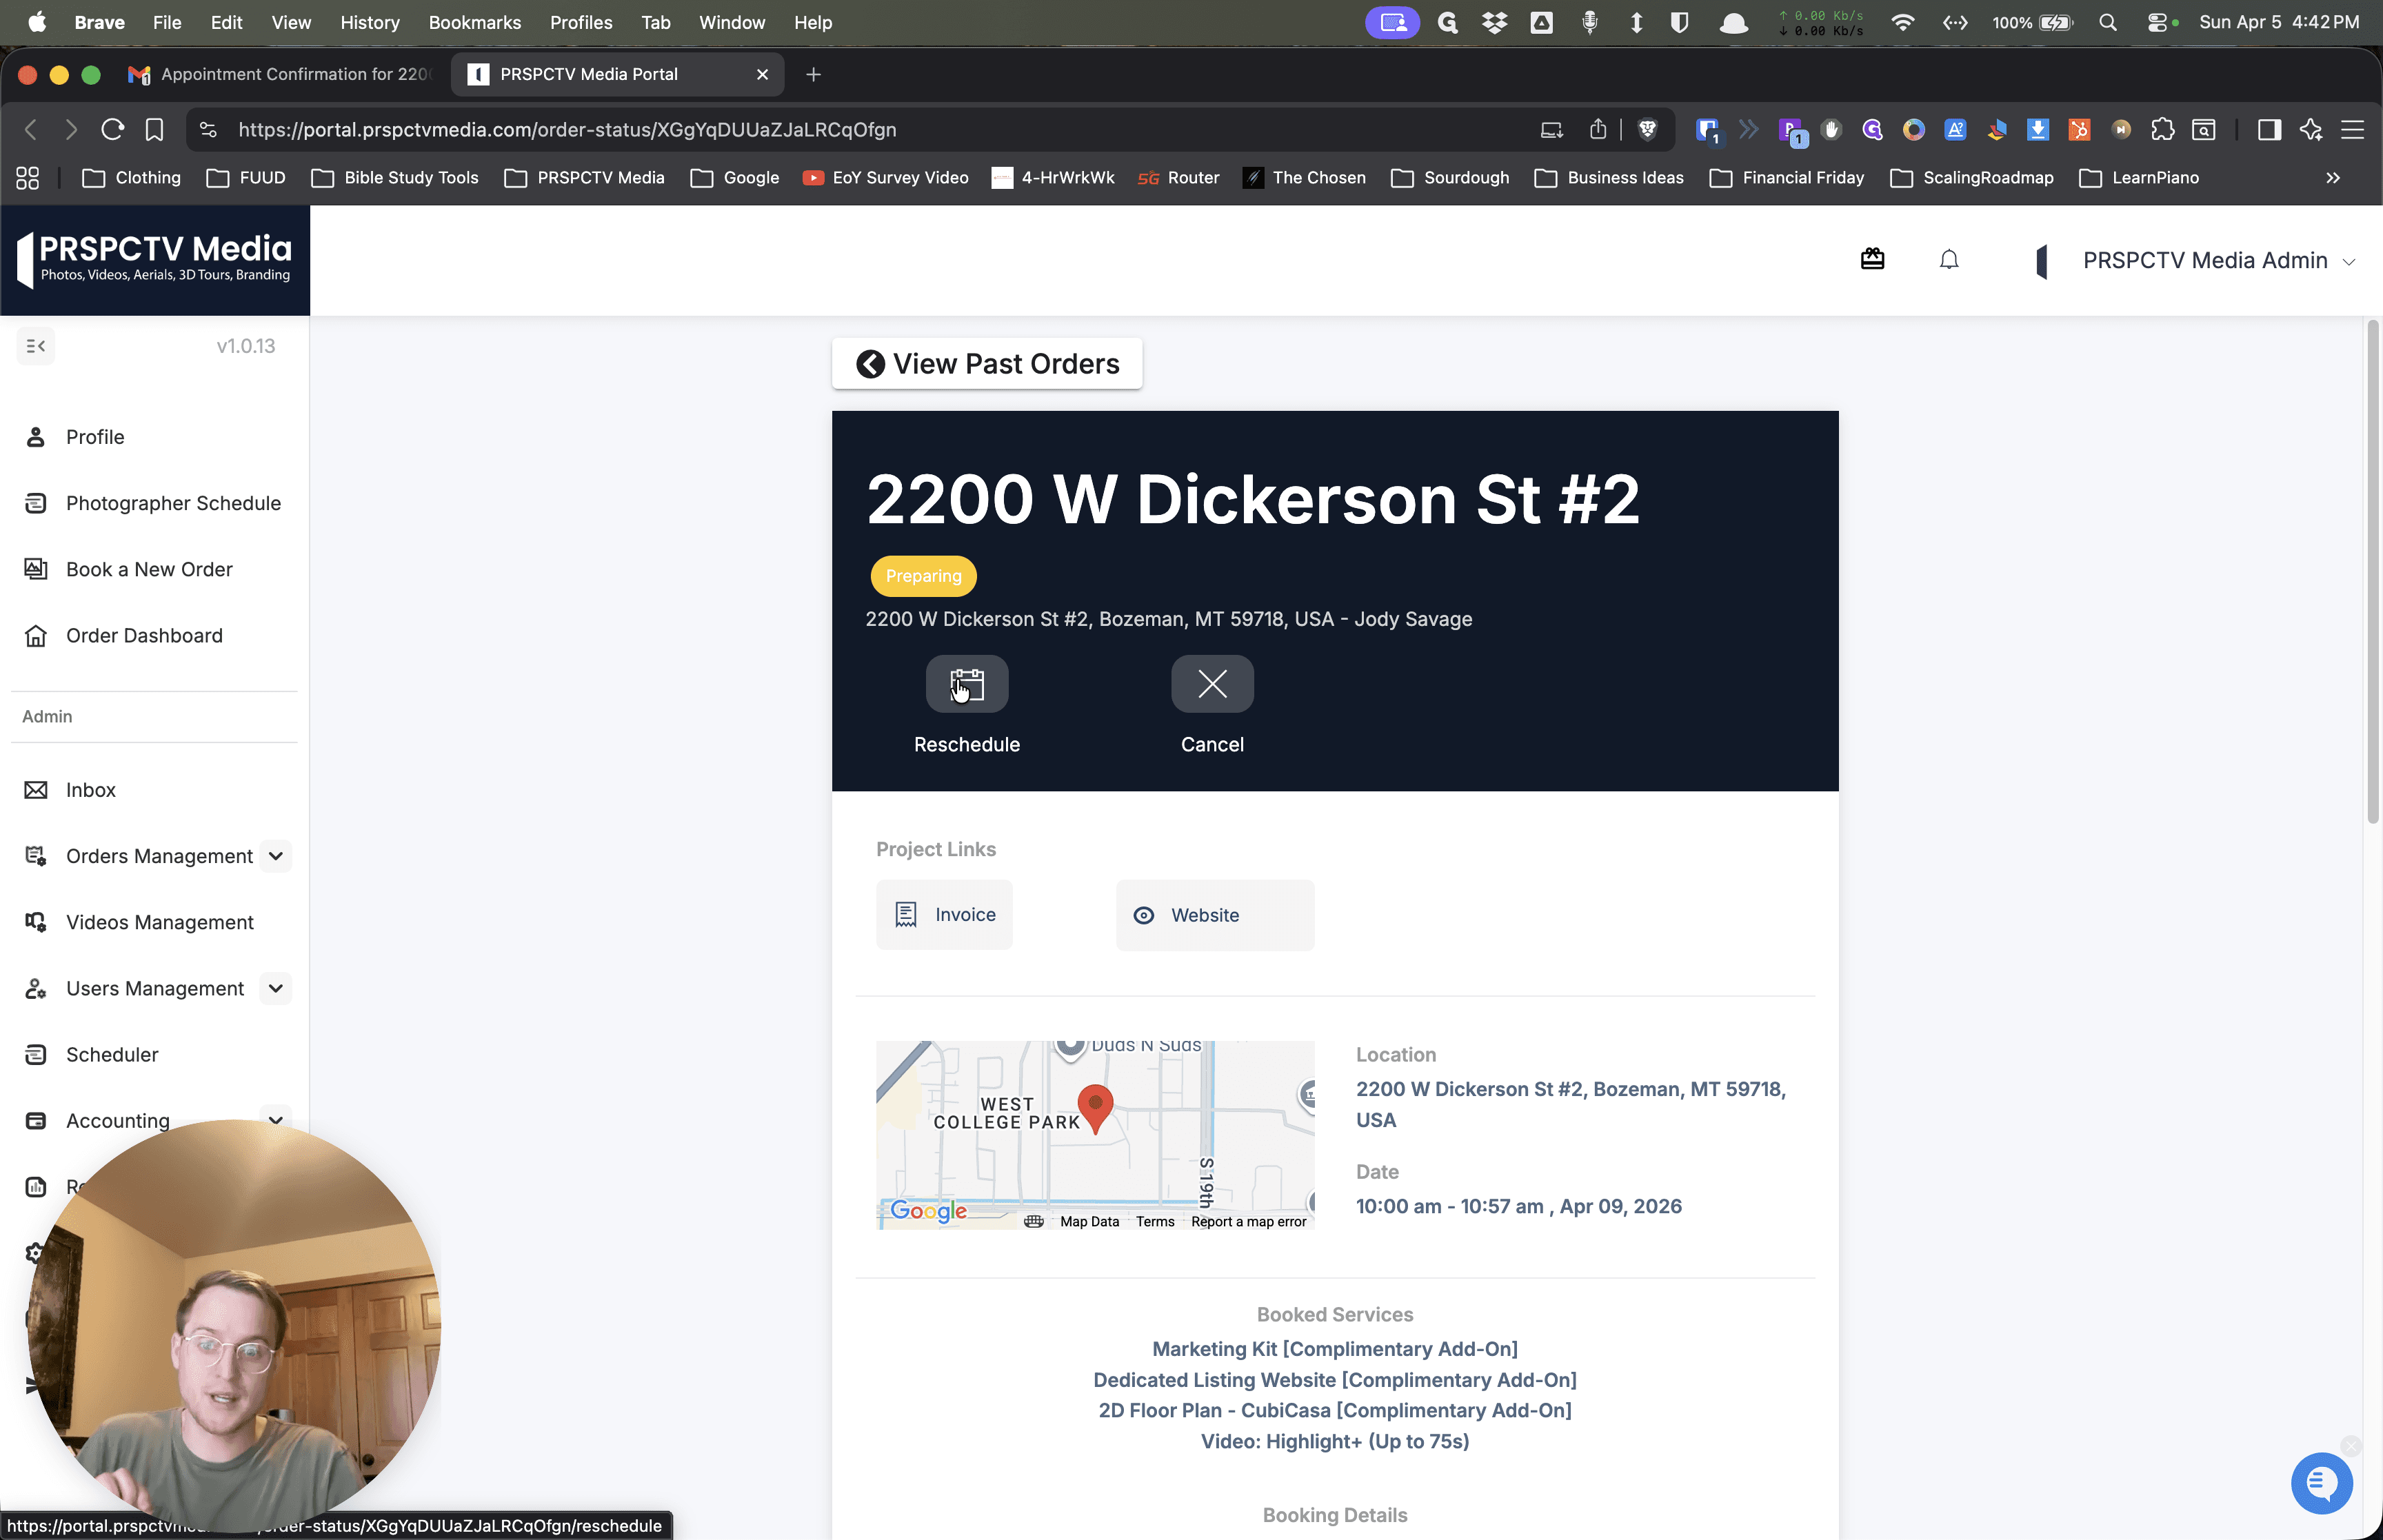
Task: Click the gift card icon in header
Action: (x=1872, y=260)
